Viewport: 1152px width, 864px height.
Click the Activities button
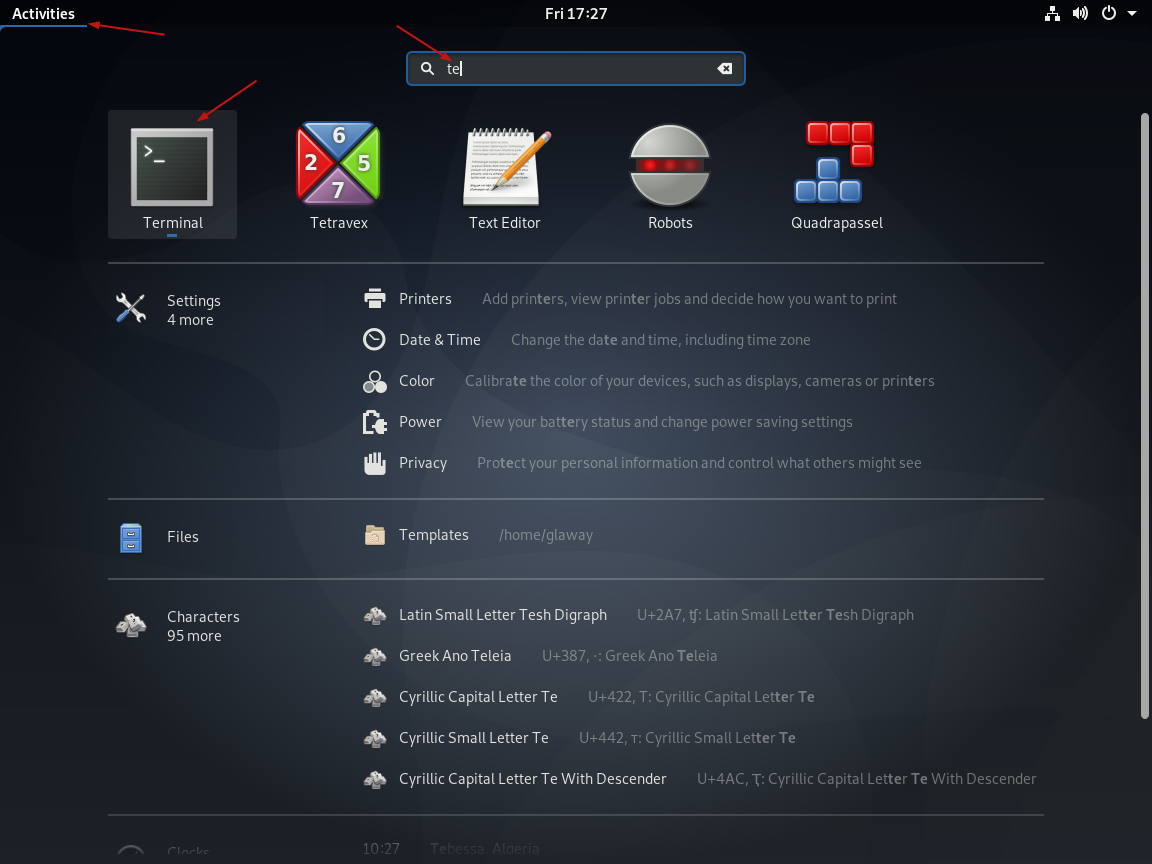pyautogui.click(x=43, y=13)
